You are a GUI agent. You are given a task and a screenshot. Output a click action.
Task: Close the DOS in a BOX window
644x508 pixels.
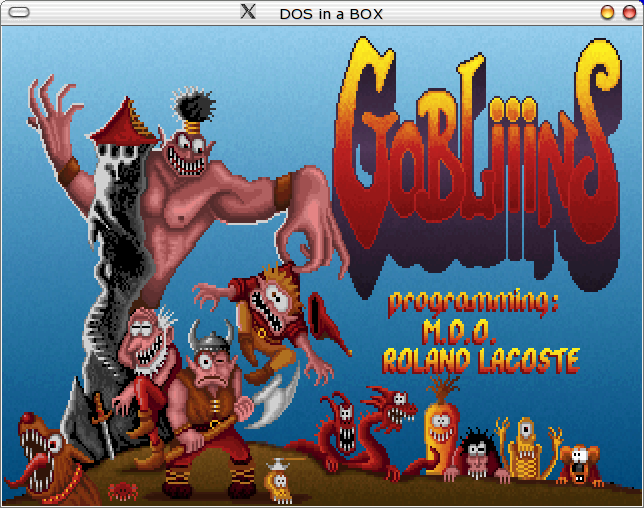click(x=629, y=12)
